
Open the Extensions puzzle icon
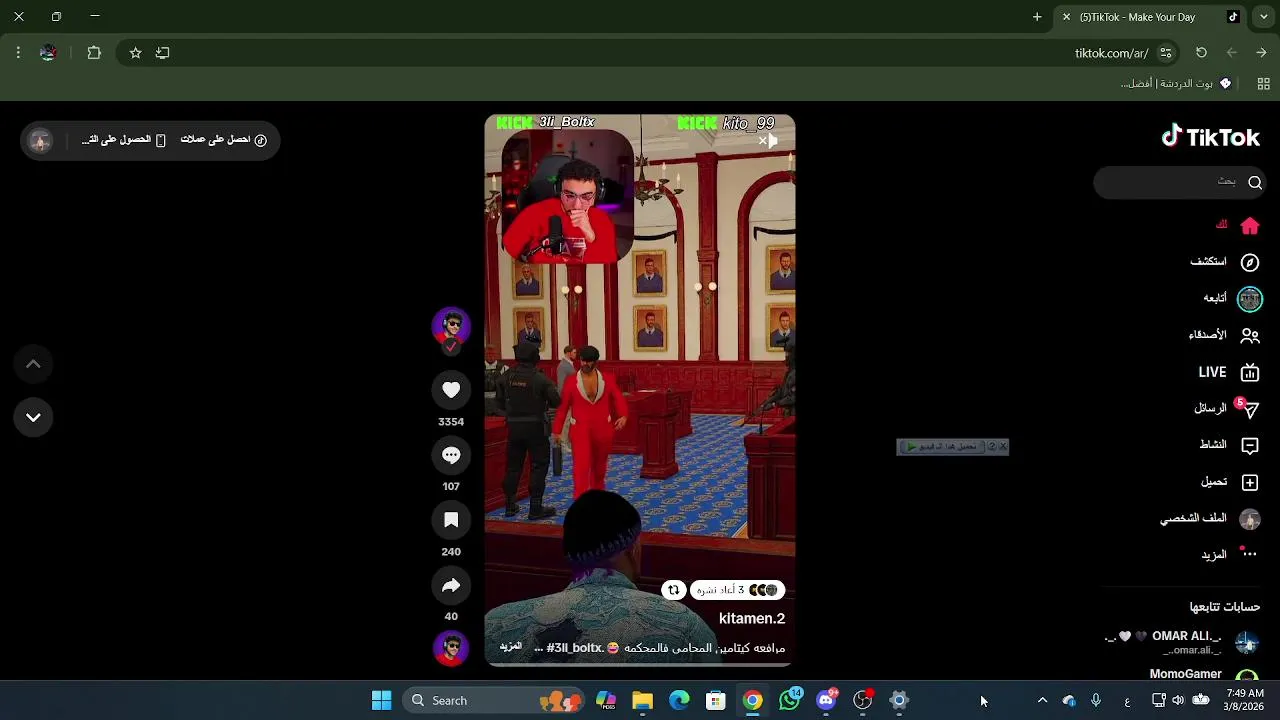point(94,53)
